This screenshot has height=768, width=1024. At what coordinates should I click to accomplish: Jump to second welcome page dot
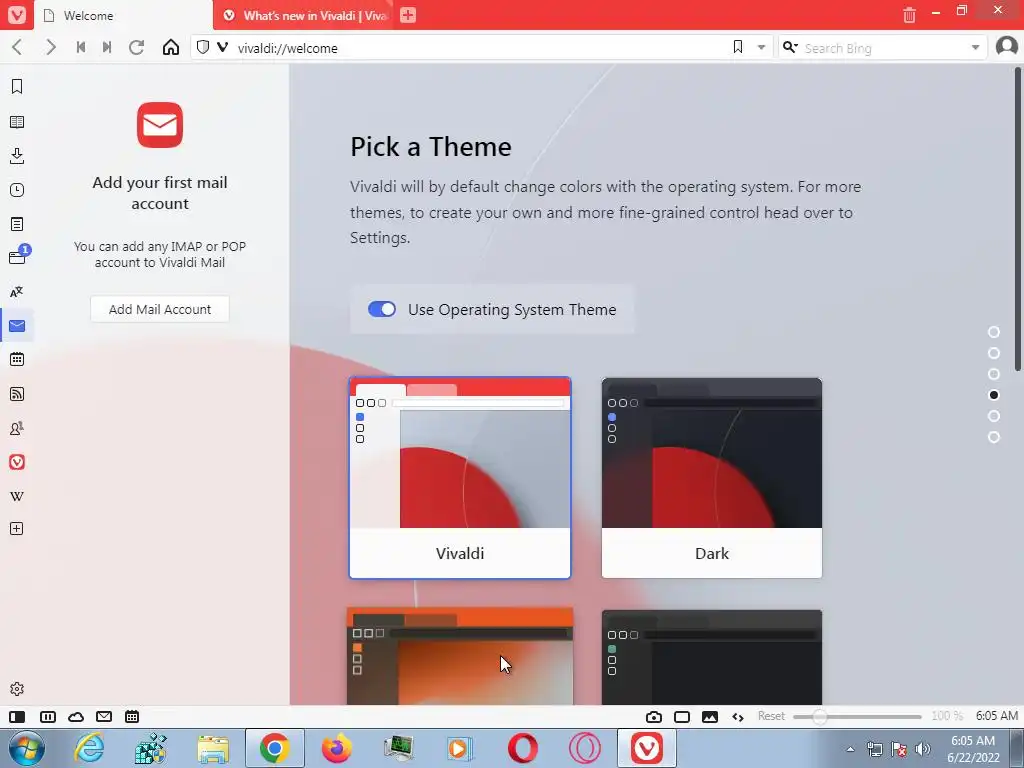[993, 353]
